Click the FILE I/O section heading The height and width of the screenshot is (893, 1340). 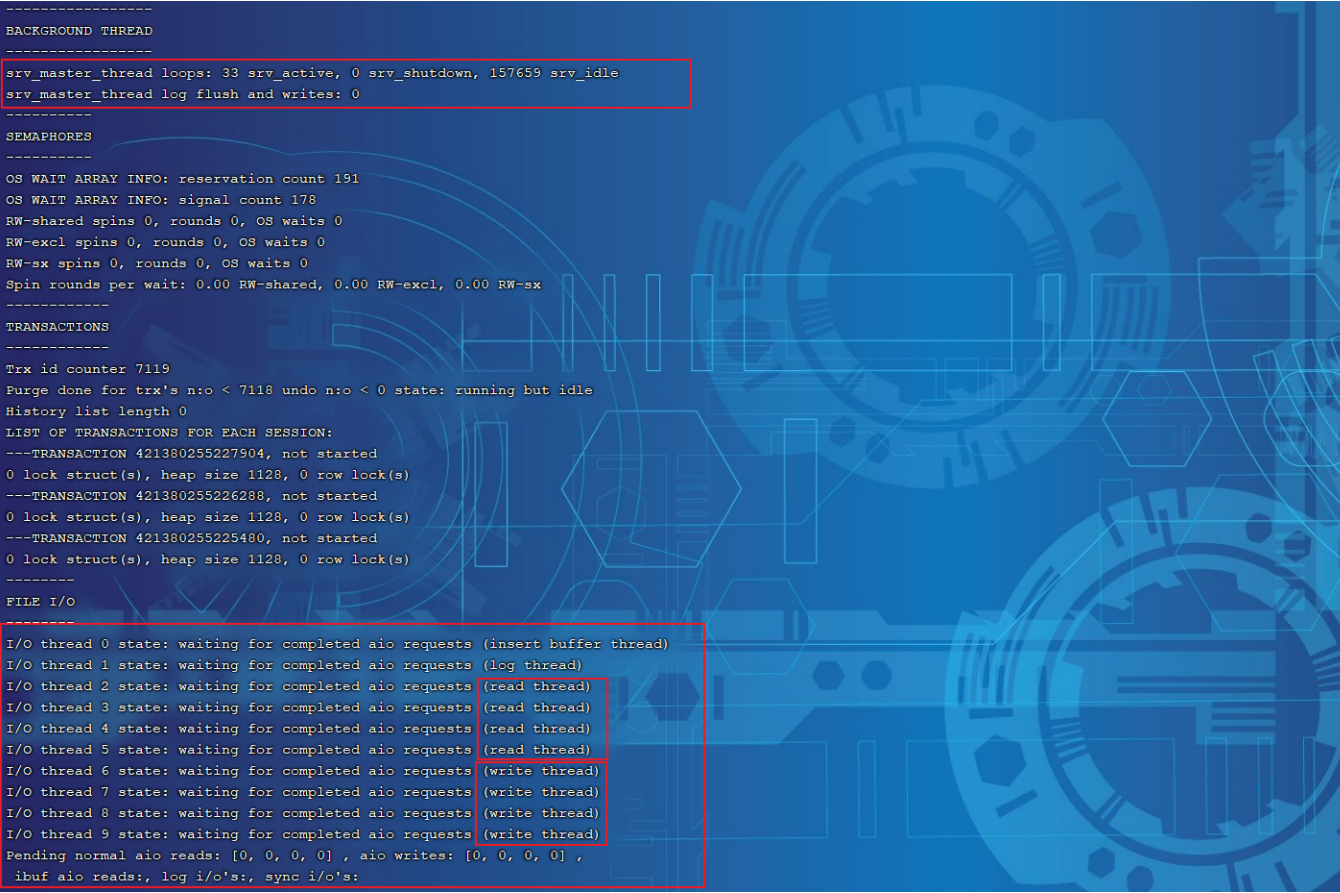point(41,602)
